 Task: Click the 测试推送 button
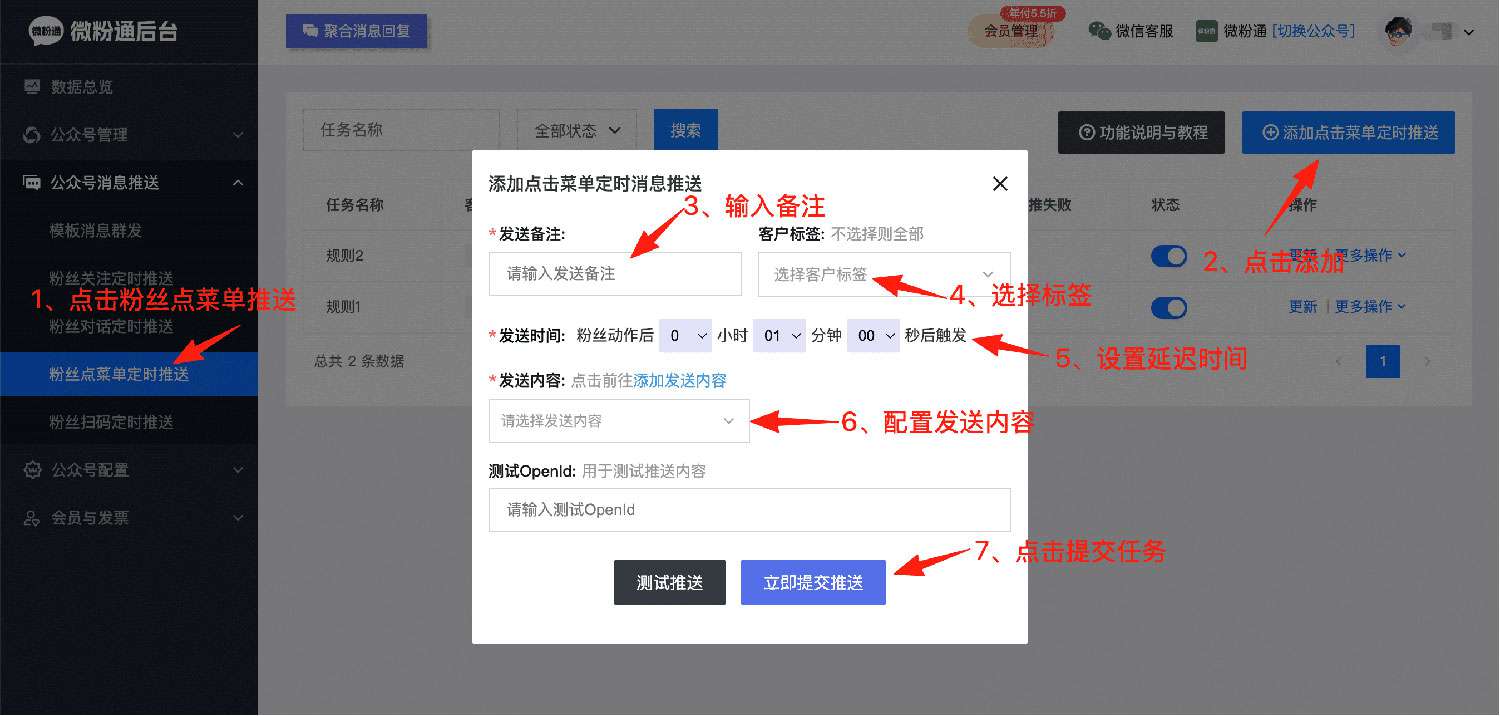coord(669,583)
